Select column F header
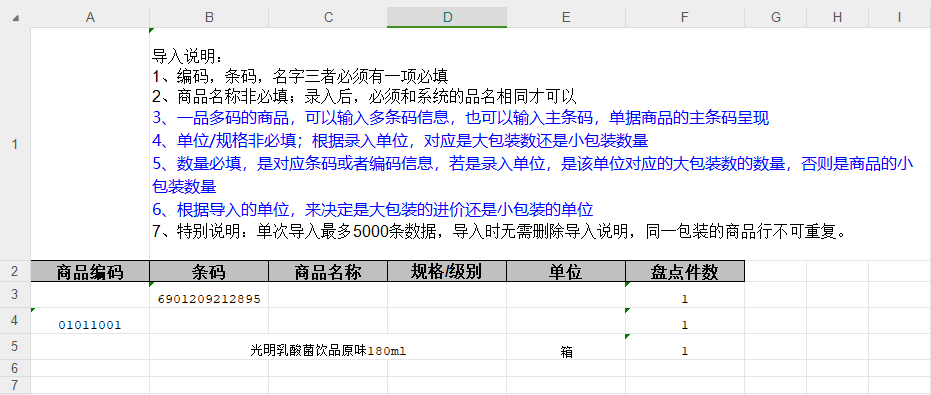Viewport: 931px width, 395px height. tap(685, 17)
